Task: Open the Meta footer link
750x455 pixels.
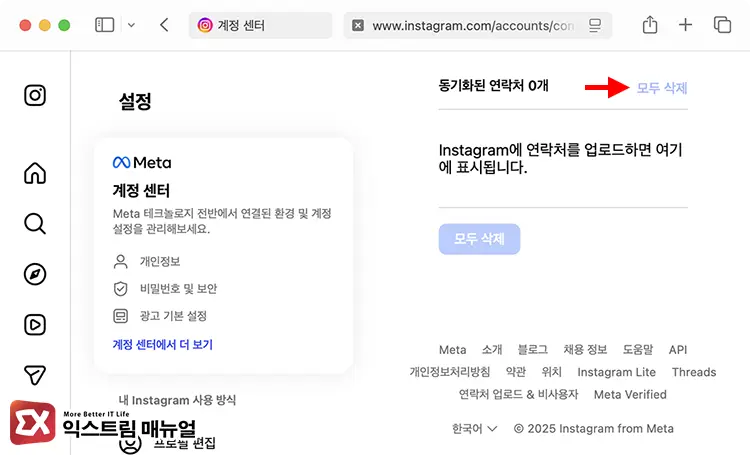Action: (452, 350)
